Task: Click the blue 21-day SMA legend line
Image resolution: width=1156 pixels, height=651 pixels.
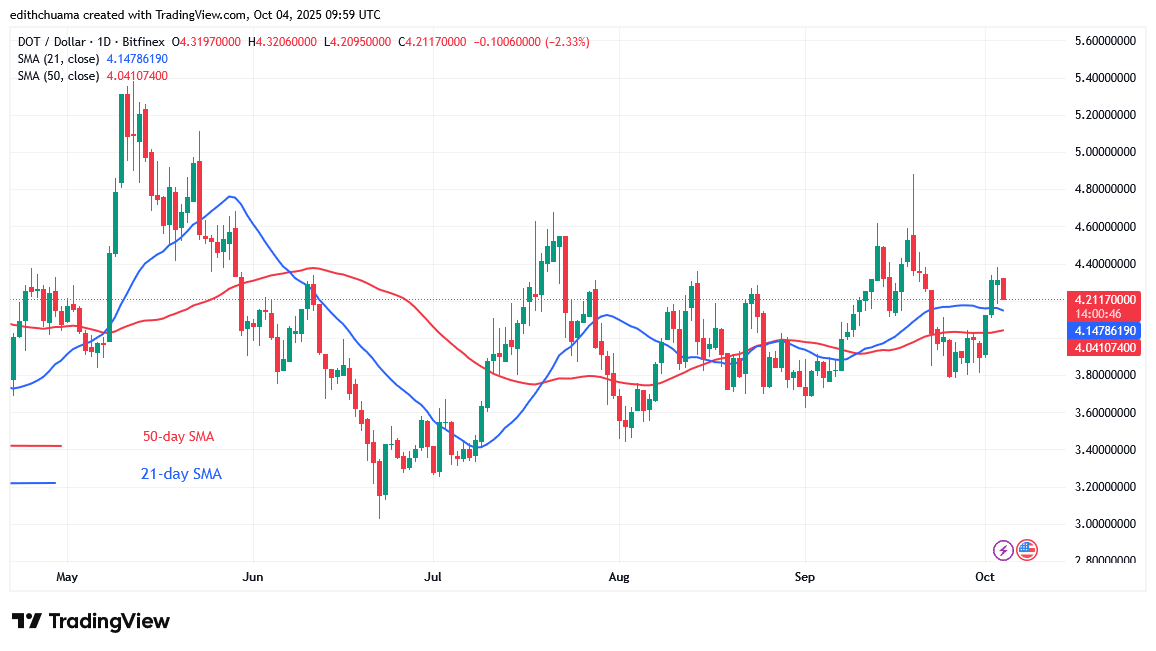Action: pos(33,483)
